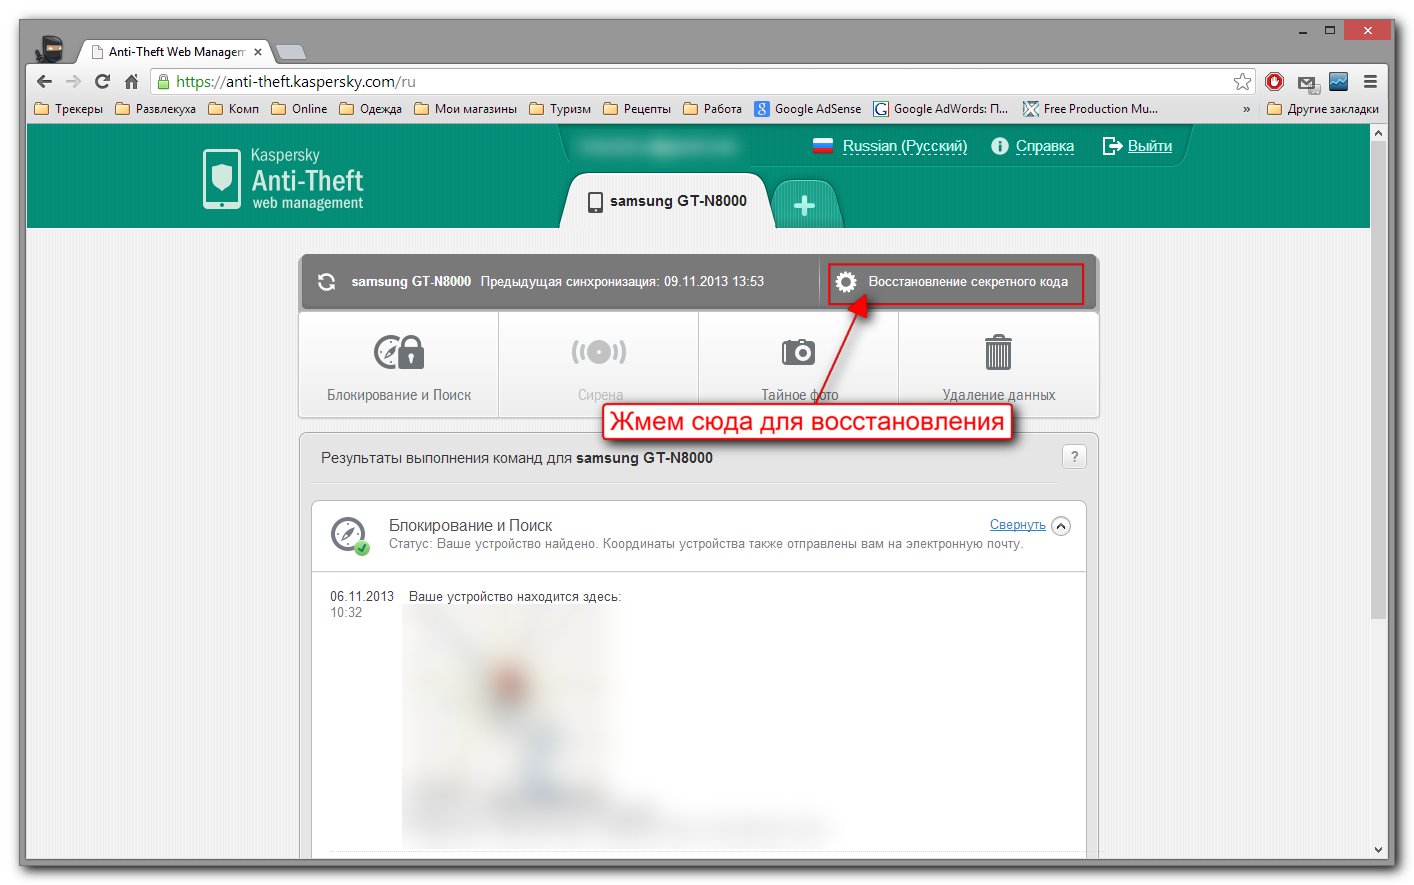Click the scrollbar down arrow
1414x885 pixels.
(1378, 850)
